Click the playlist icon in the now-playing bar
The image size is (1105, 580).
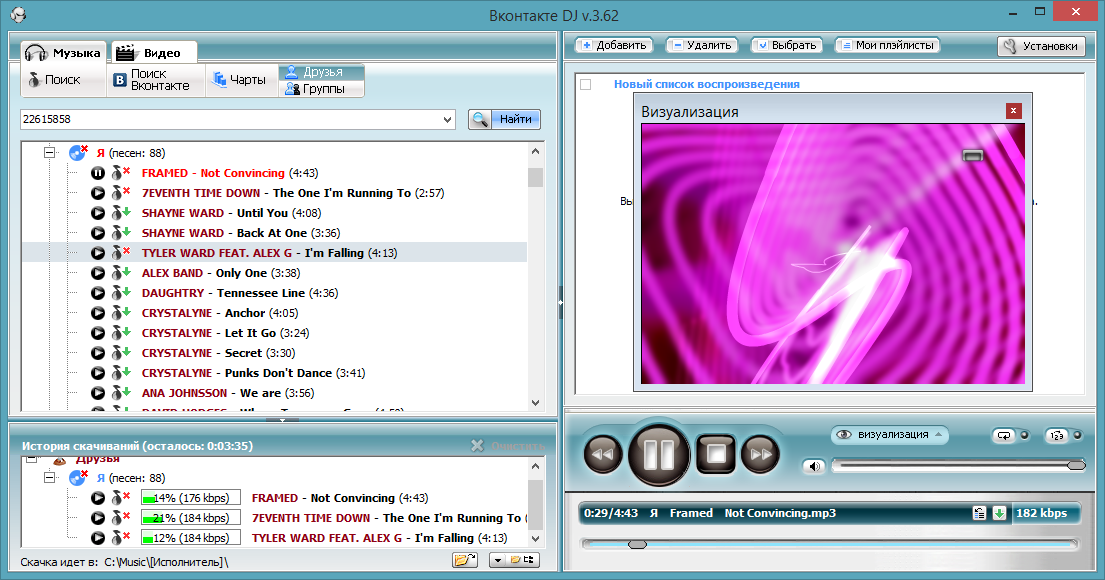click(979, 513)
